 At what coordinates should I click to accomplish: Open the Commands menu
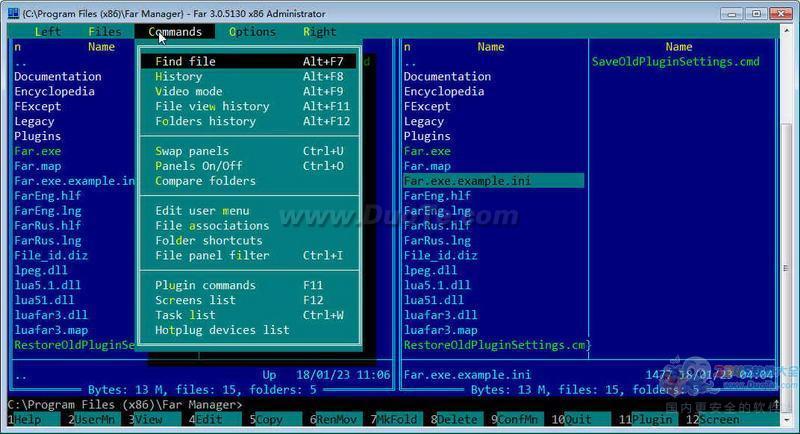coord(175,32)
